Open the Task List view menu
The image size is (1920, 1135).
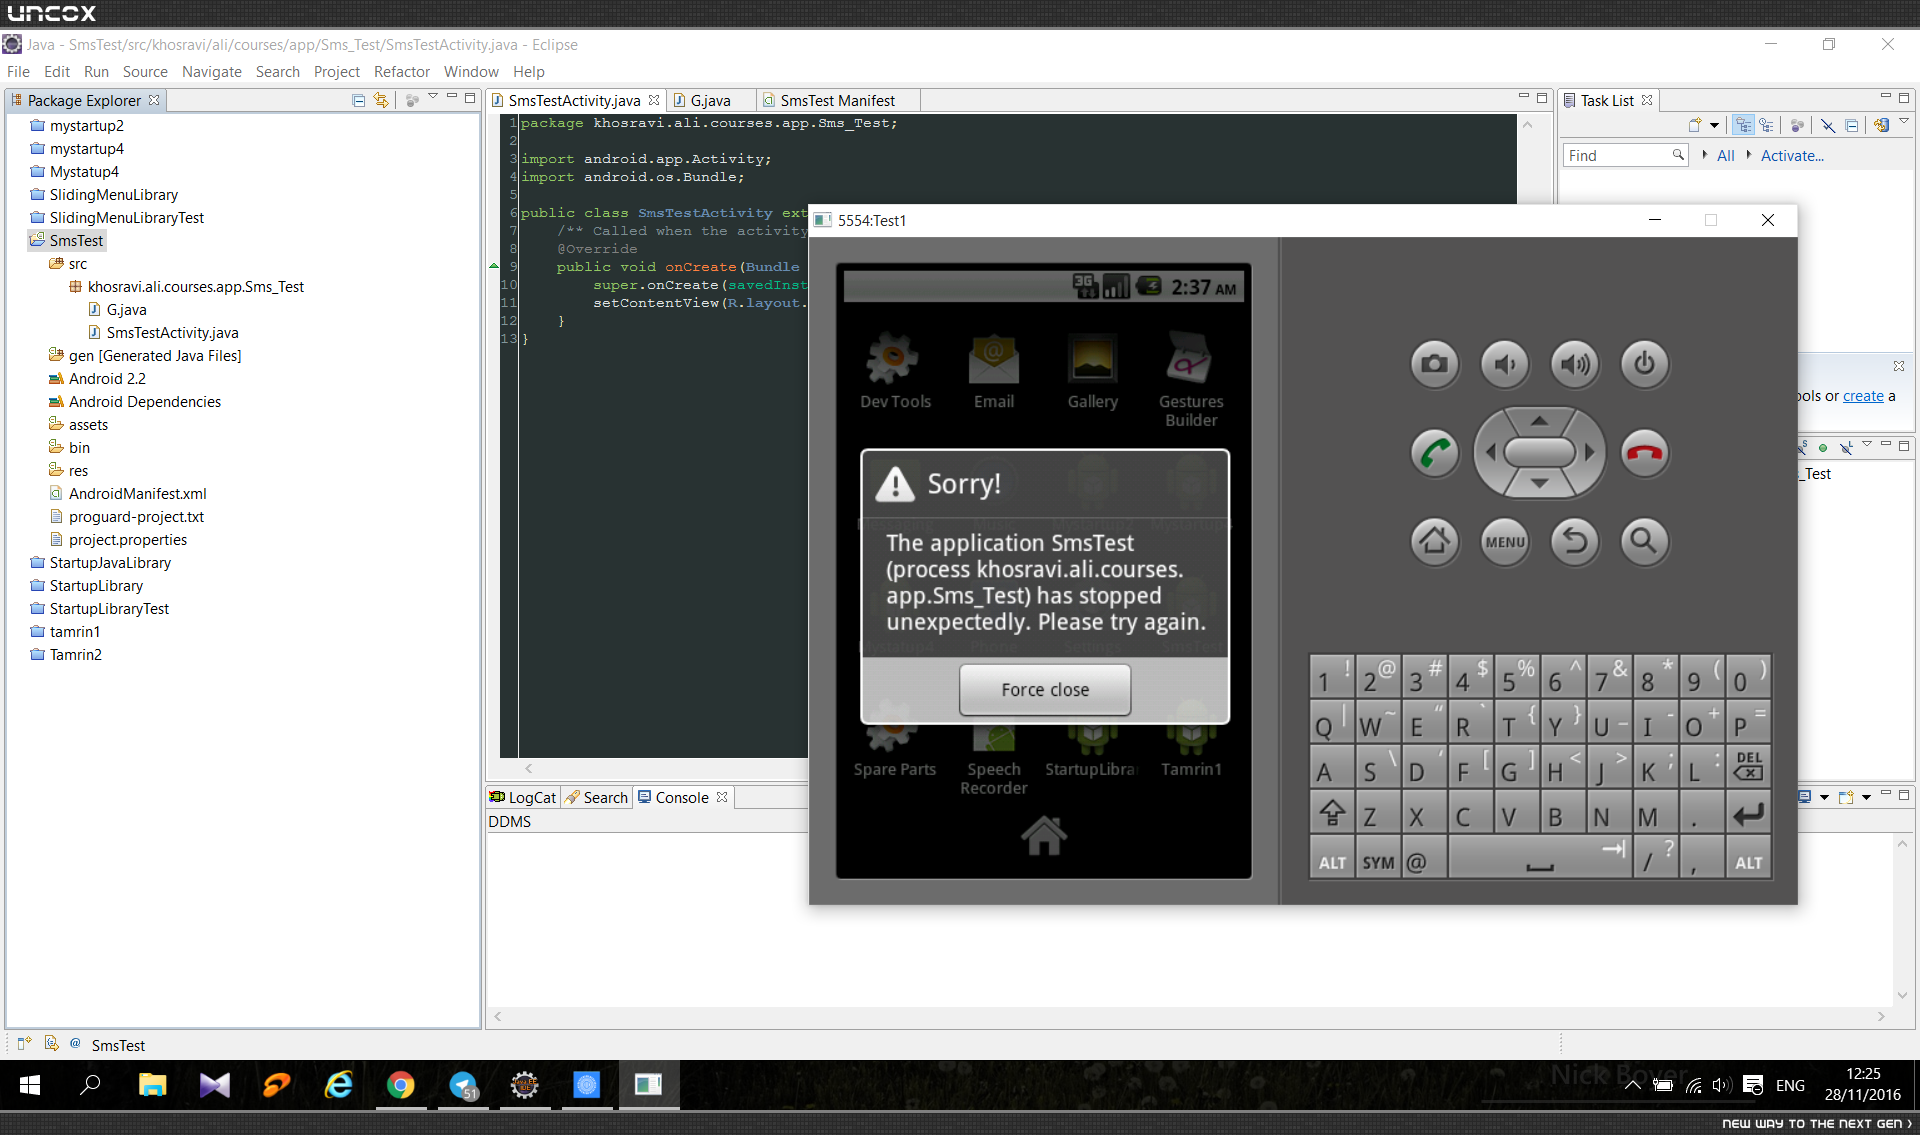[x=1904, y=122]
